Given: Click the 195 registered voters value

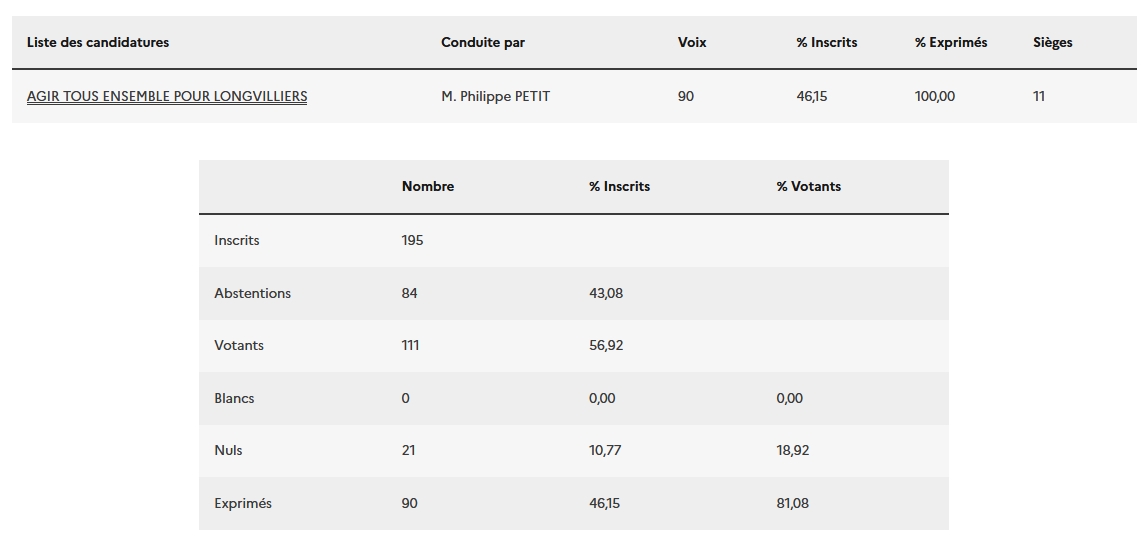Looking at the screenshot, I should (412, 241).
